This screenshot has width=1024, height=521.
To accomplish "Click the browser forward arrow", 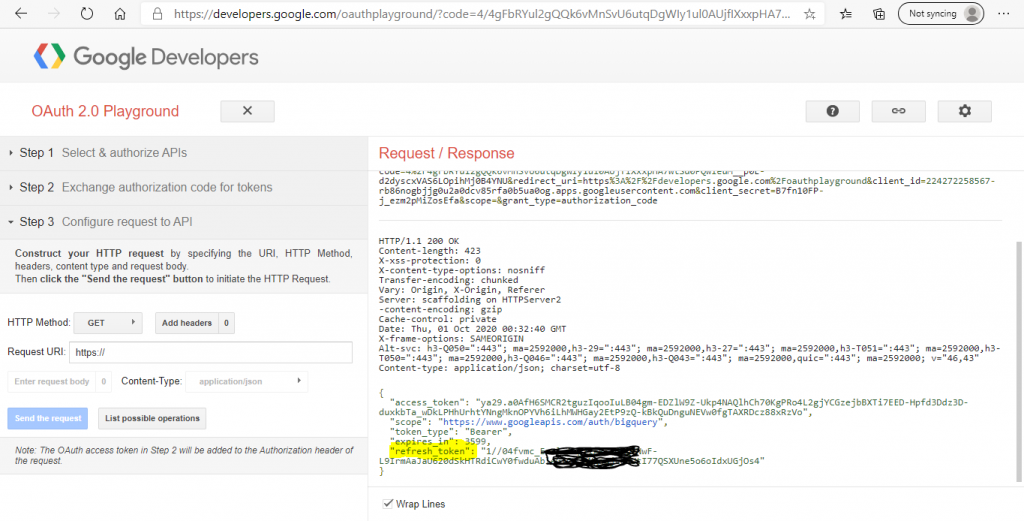I will pos(54,14).
